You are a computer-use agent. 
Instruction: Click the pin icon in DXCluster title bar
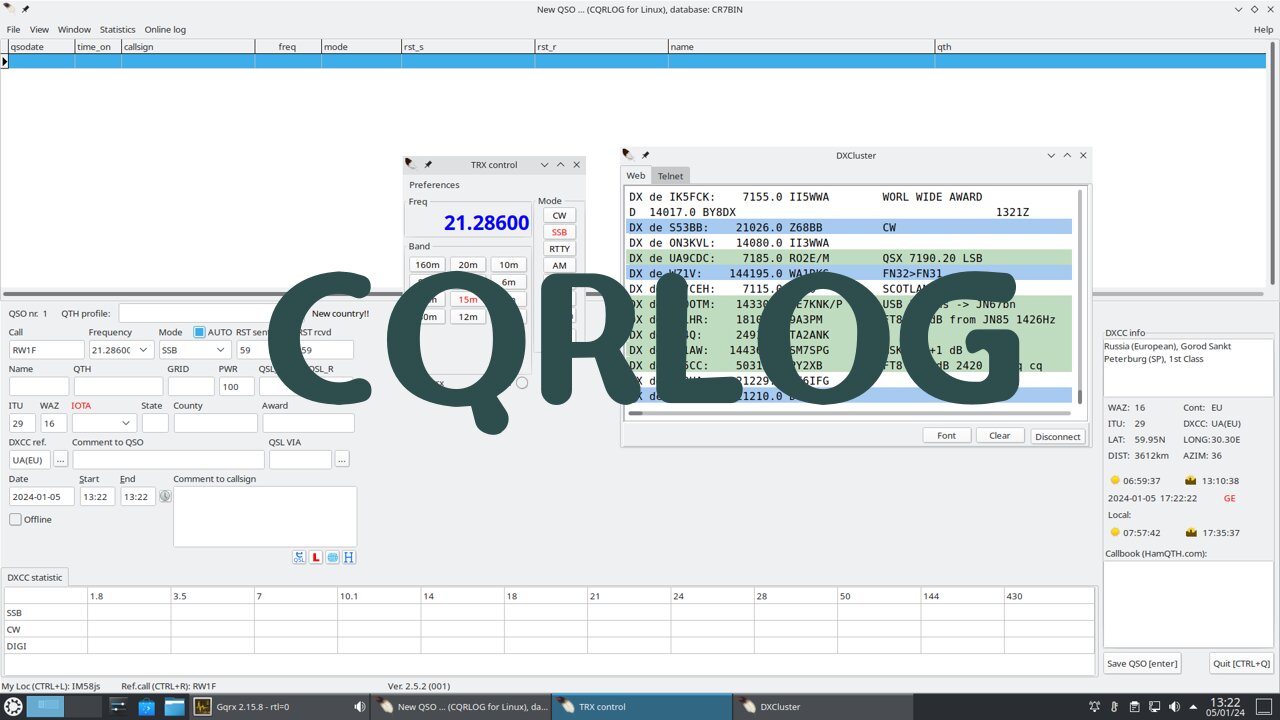[645, 155]
